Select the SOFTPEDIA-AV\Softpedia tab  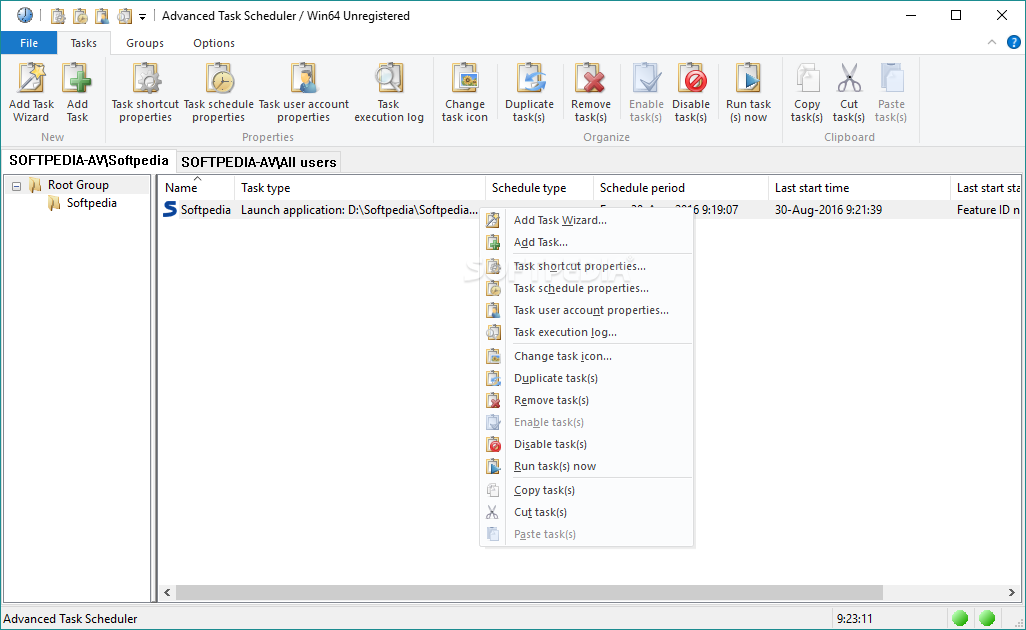(89, 160)
